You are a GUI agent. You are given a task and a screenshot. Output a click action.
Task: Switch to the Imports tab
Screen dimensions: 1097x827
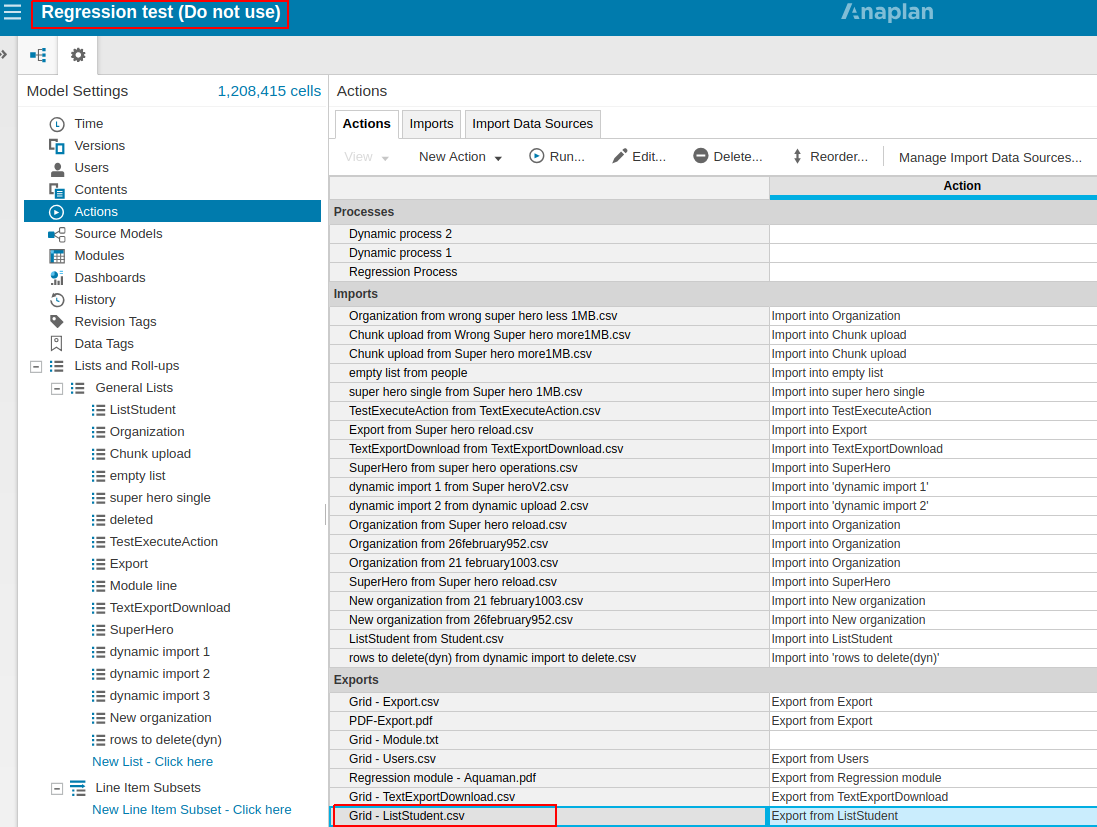[x=430, y=123]
